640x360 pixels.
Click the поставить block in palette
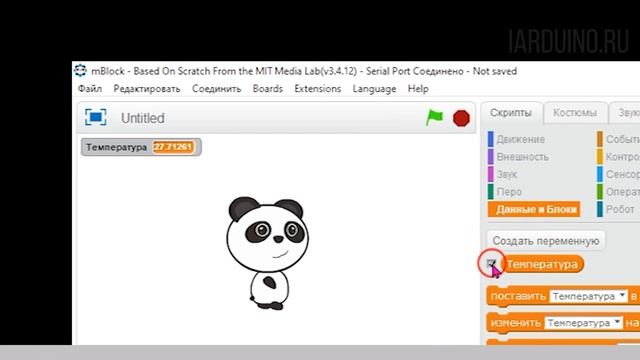pyautogui.click(x=518, y=296)
